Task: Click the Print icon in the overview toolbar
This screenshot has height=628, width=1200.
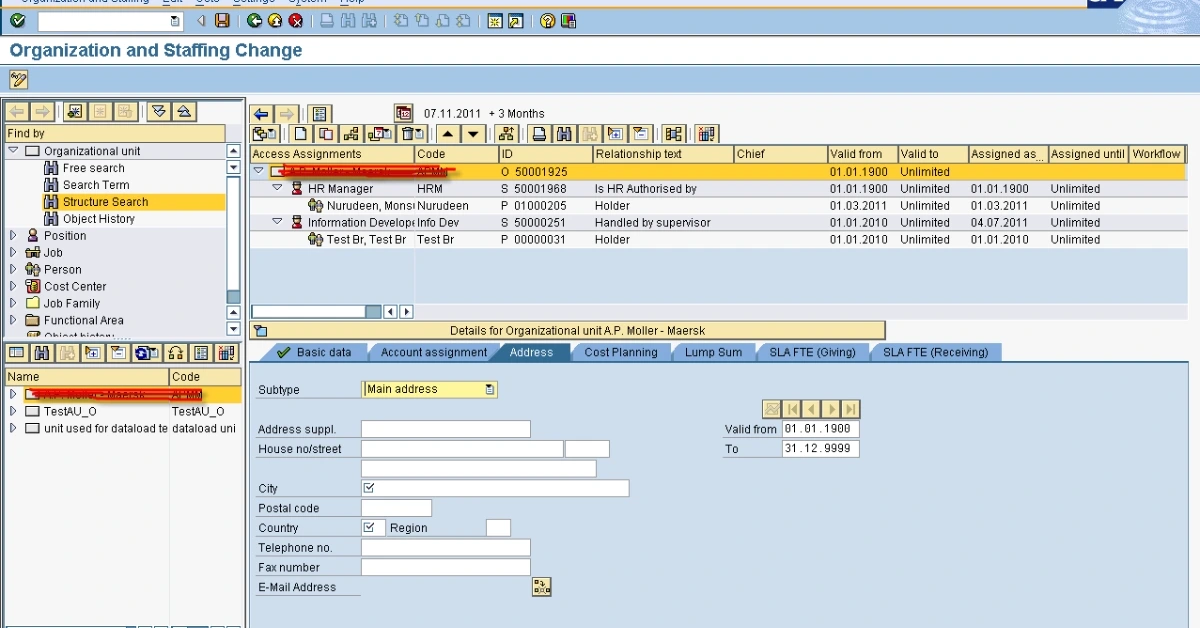Action: tap(539, 134)
